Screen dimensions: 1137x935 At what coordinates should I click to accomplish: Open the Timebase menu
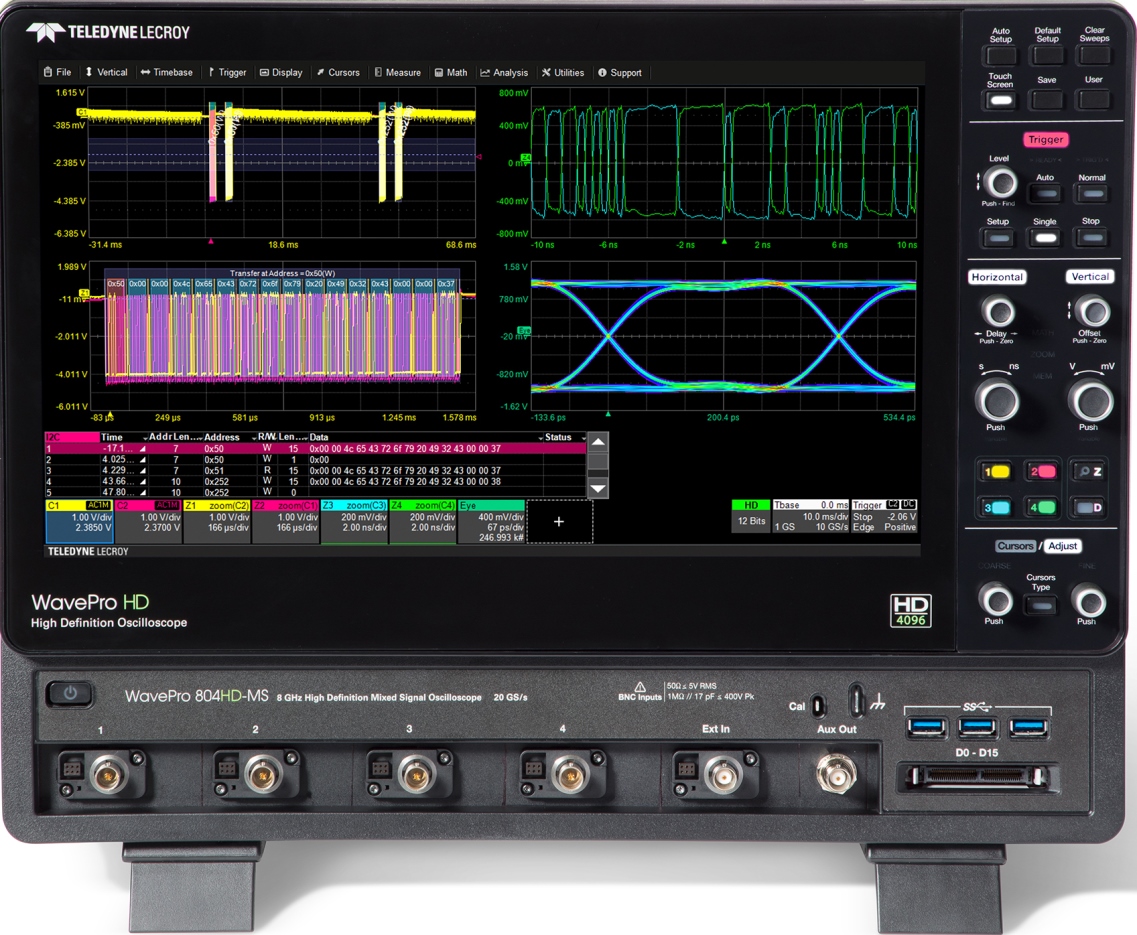coord(167,73)
